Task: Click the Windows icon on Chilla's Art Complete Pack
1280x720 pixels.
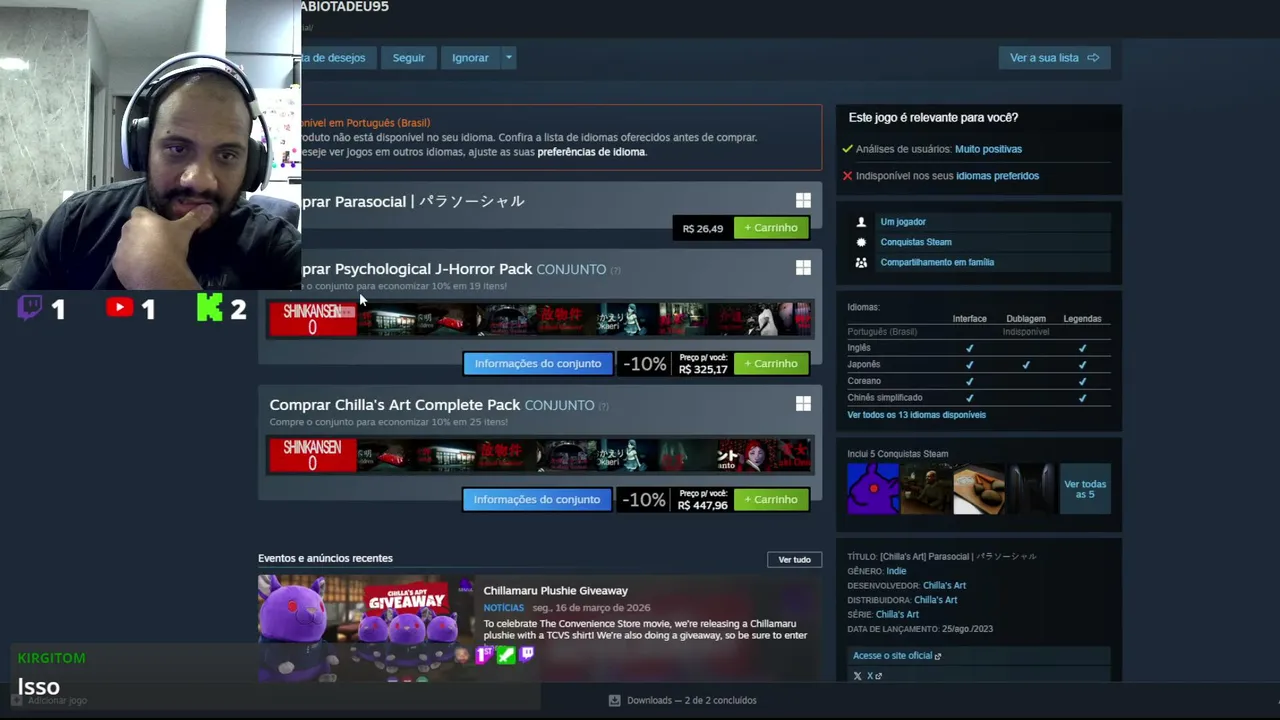Action: 803,404
